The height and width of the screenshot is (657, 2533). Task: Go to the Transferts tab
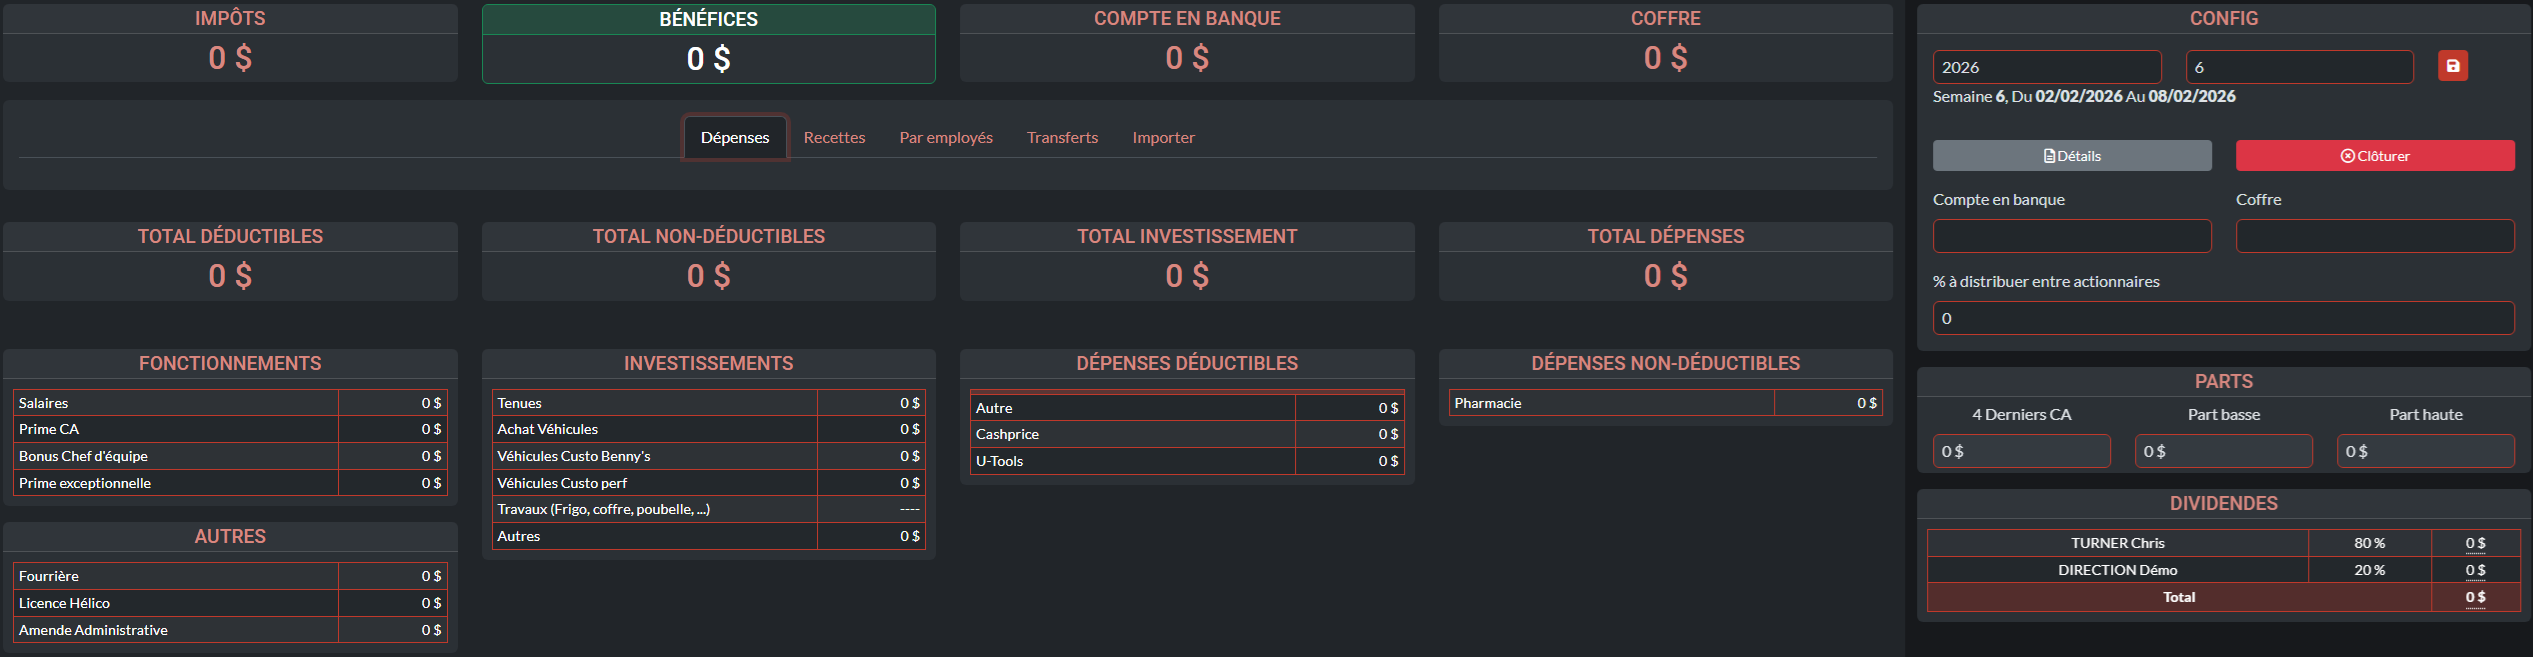point(1062,138)
